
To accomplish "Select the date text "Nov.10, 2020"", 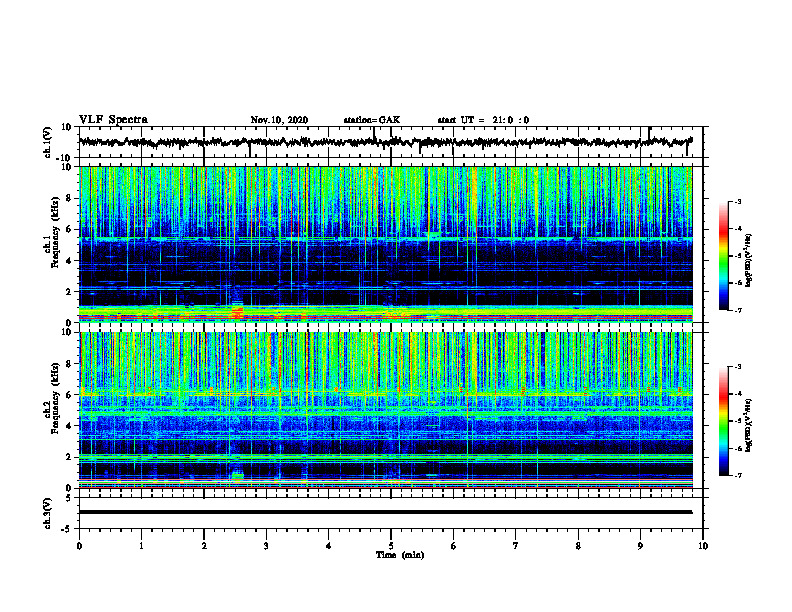I will tap(279, 120).
